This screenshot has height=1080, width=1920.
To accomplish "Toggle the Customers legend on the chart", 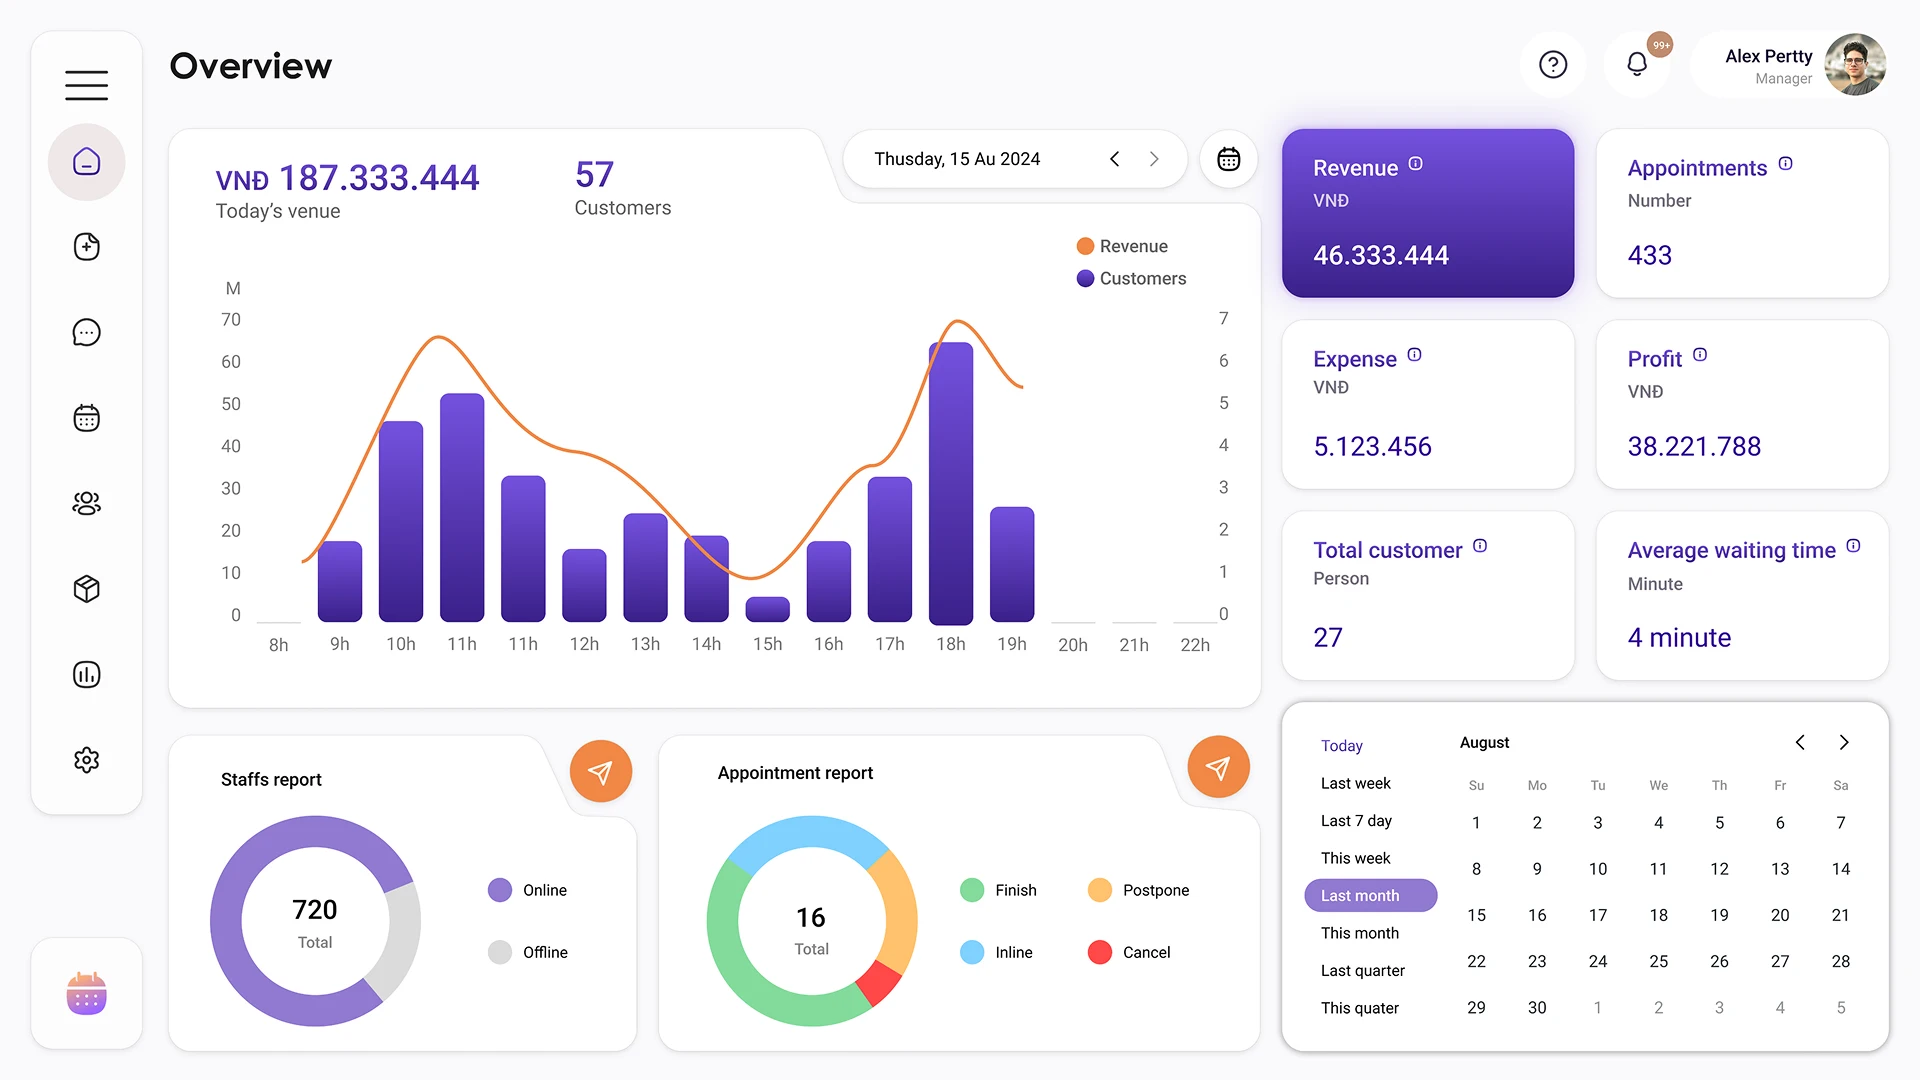I will [1131, 278].
